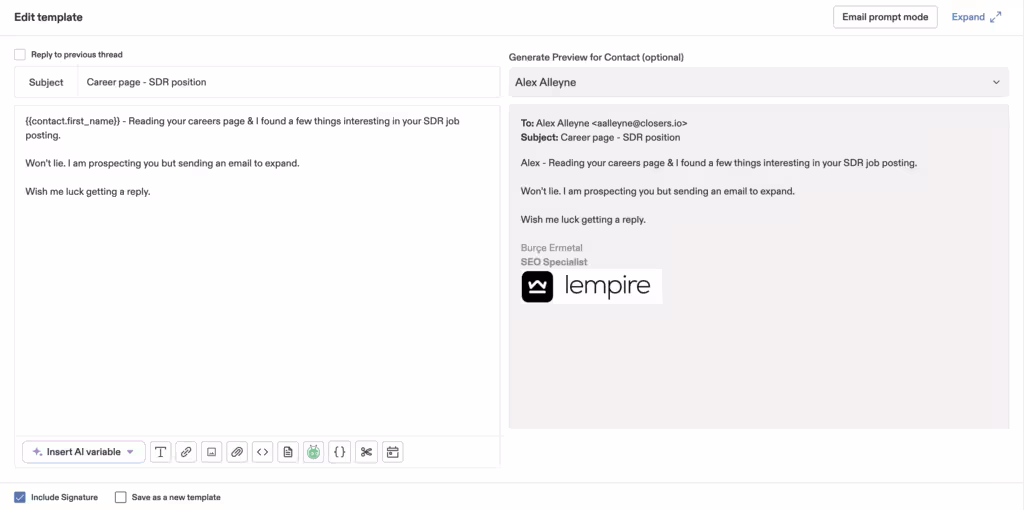The width and height of the screenshot is (1024, 510).
Task: Click the lempire logo in signature preview
Action: (x=591, y=287)
